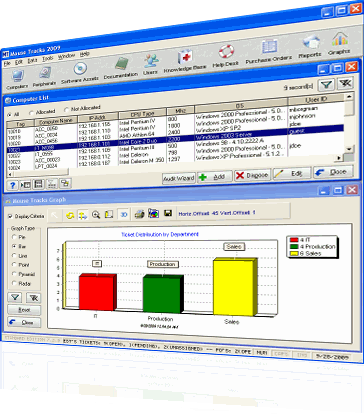Select the Line graph type
Image resolution: width=364 pixels, height=416 pixels.
[14, 256]
